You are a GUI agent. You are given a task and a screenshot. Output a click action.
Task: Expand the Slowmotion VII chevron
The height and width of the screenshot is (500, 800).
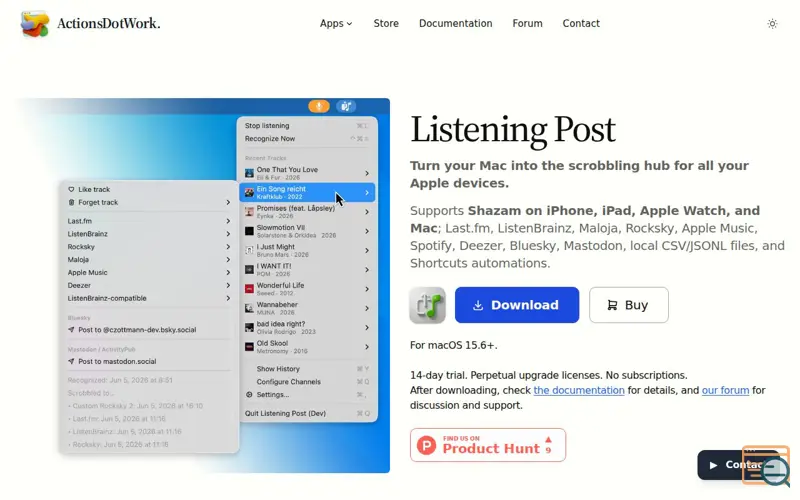tap(367, 231)
